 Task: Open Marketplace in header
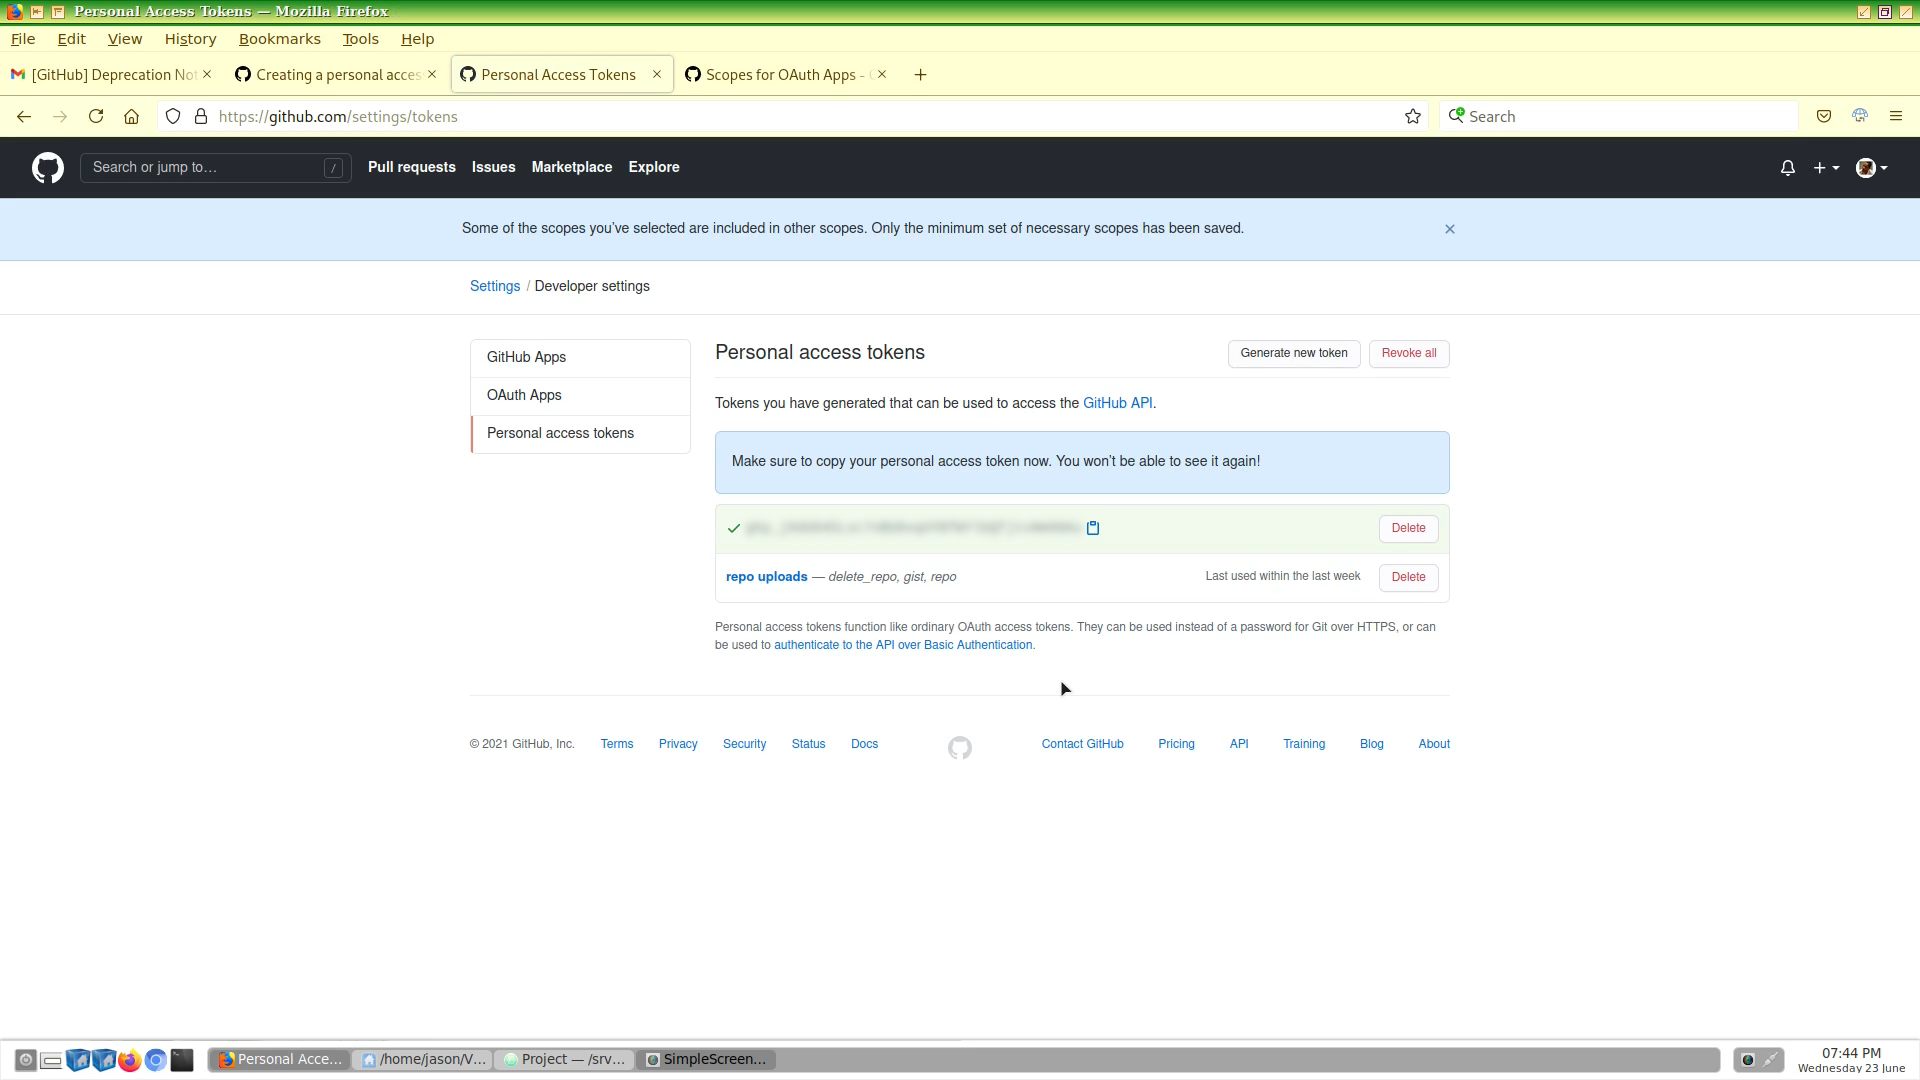click(571, 168)
